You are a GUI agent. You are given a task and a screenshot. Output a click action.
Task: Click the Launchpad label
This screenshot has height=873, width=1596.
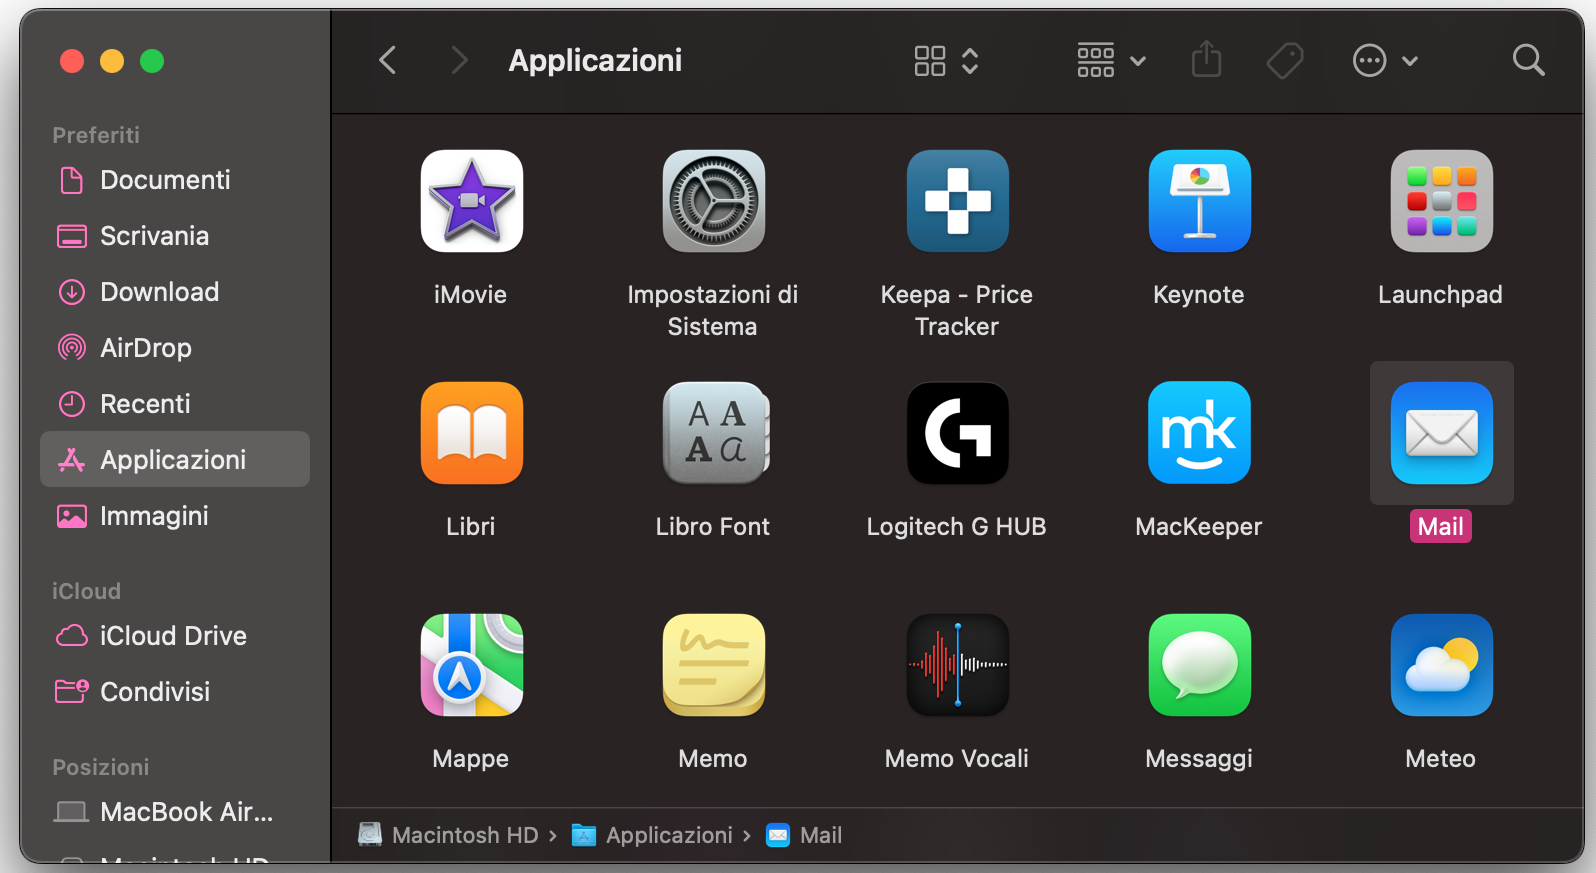[x=1441, y=295]
